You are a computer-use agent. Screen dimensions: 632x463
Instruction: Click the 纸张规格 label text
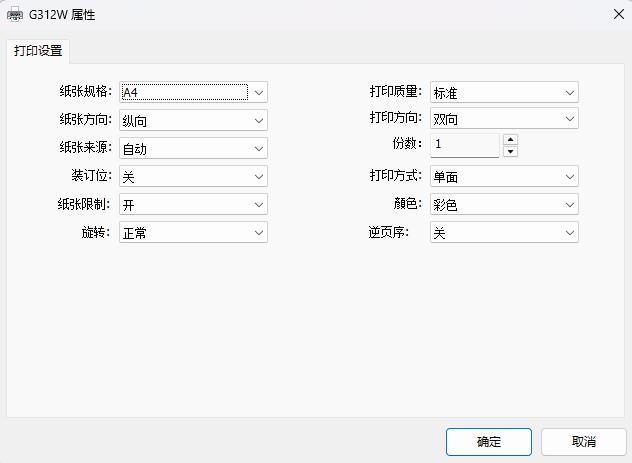coord(85,92)
